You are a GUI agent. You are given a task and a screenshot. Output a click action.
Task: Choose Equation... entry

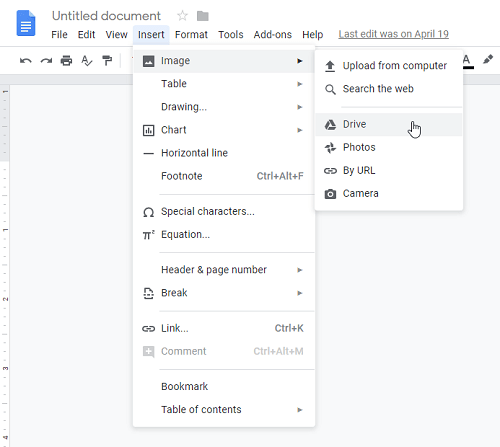[224, 235]
